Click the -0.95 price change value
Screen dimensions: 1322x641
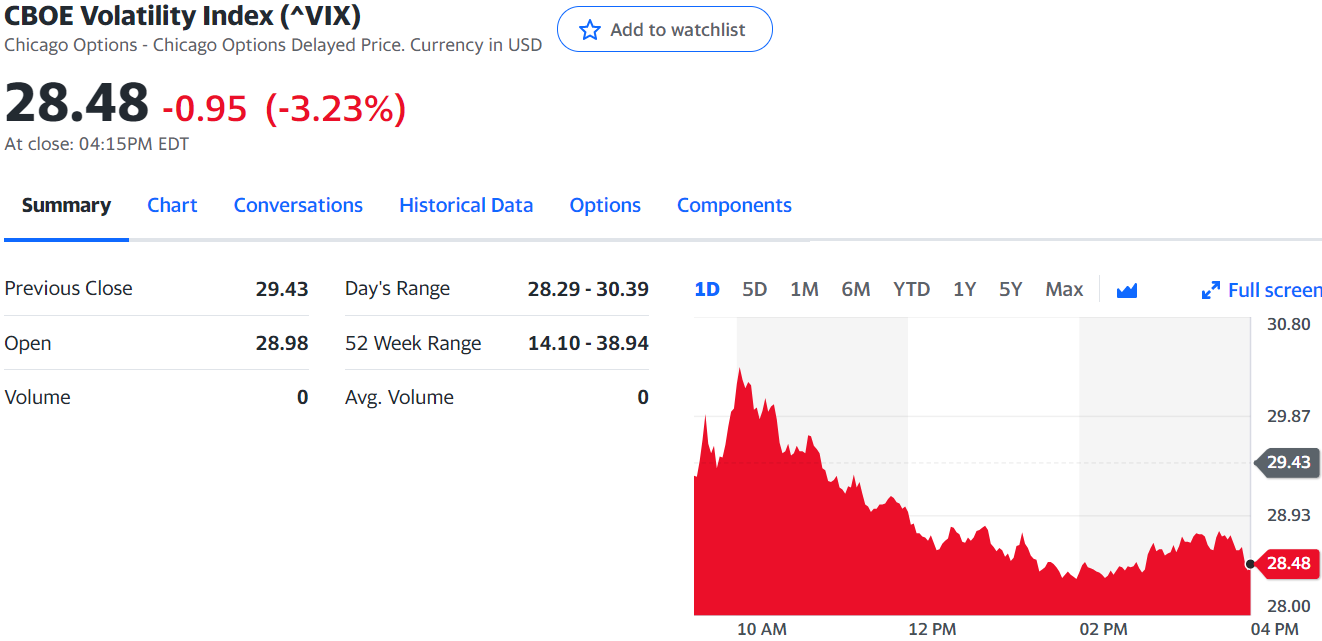204,108
